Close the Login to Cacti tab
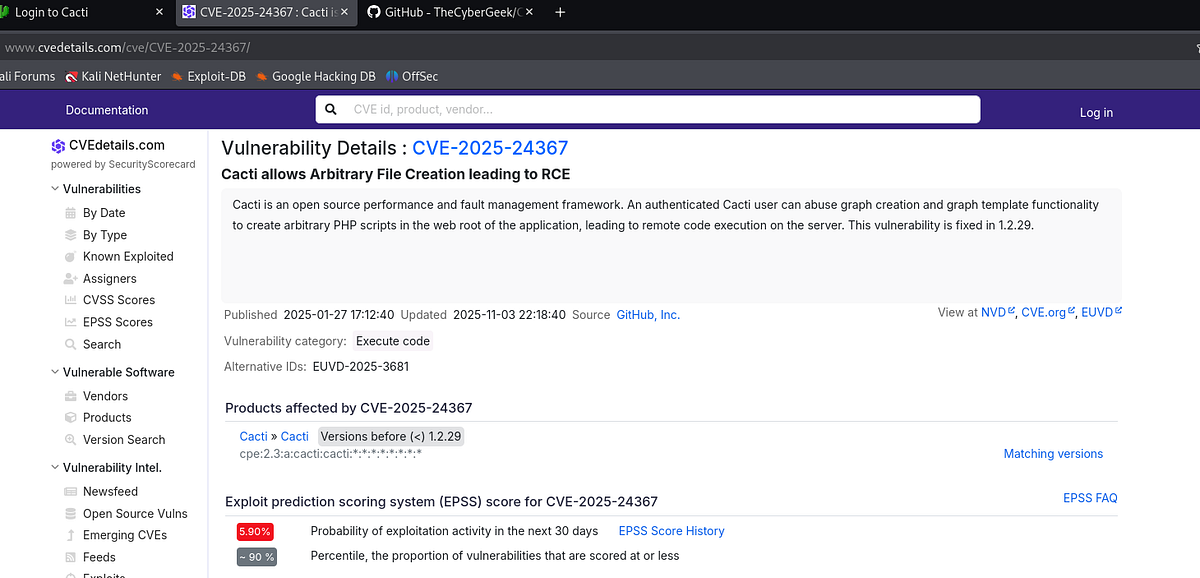Screen dimensions: 1200x578 click(x=160, y=12)
